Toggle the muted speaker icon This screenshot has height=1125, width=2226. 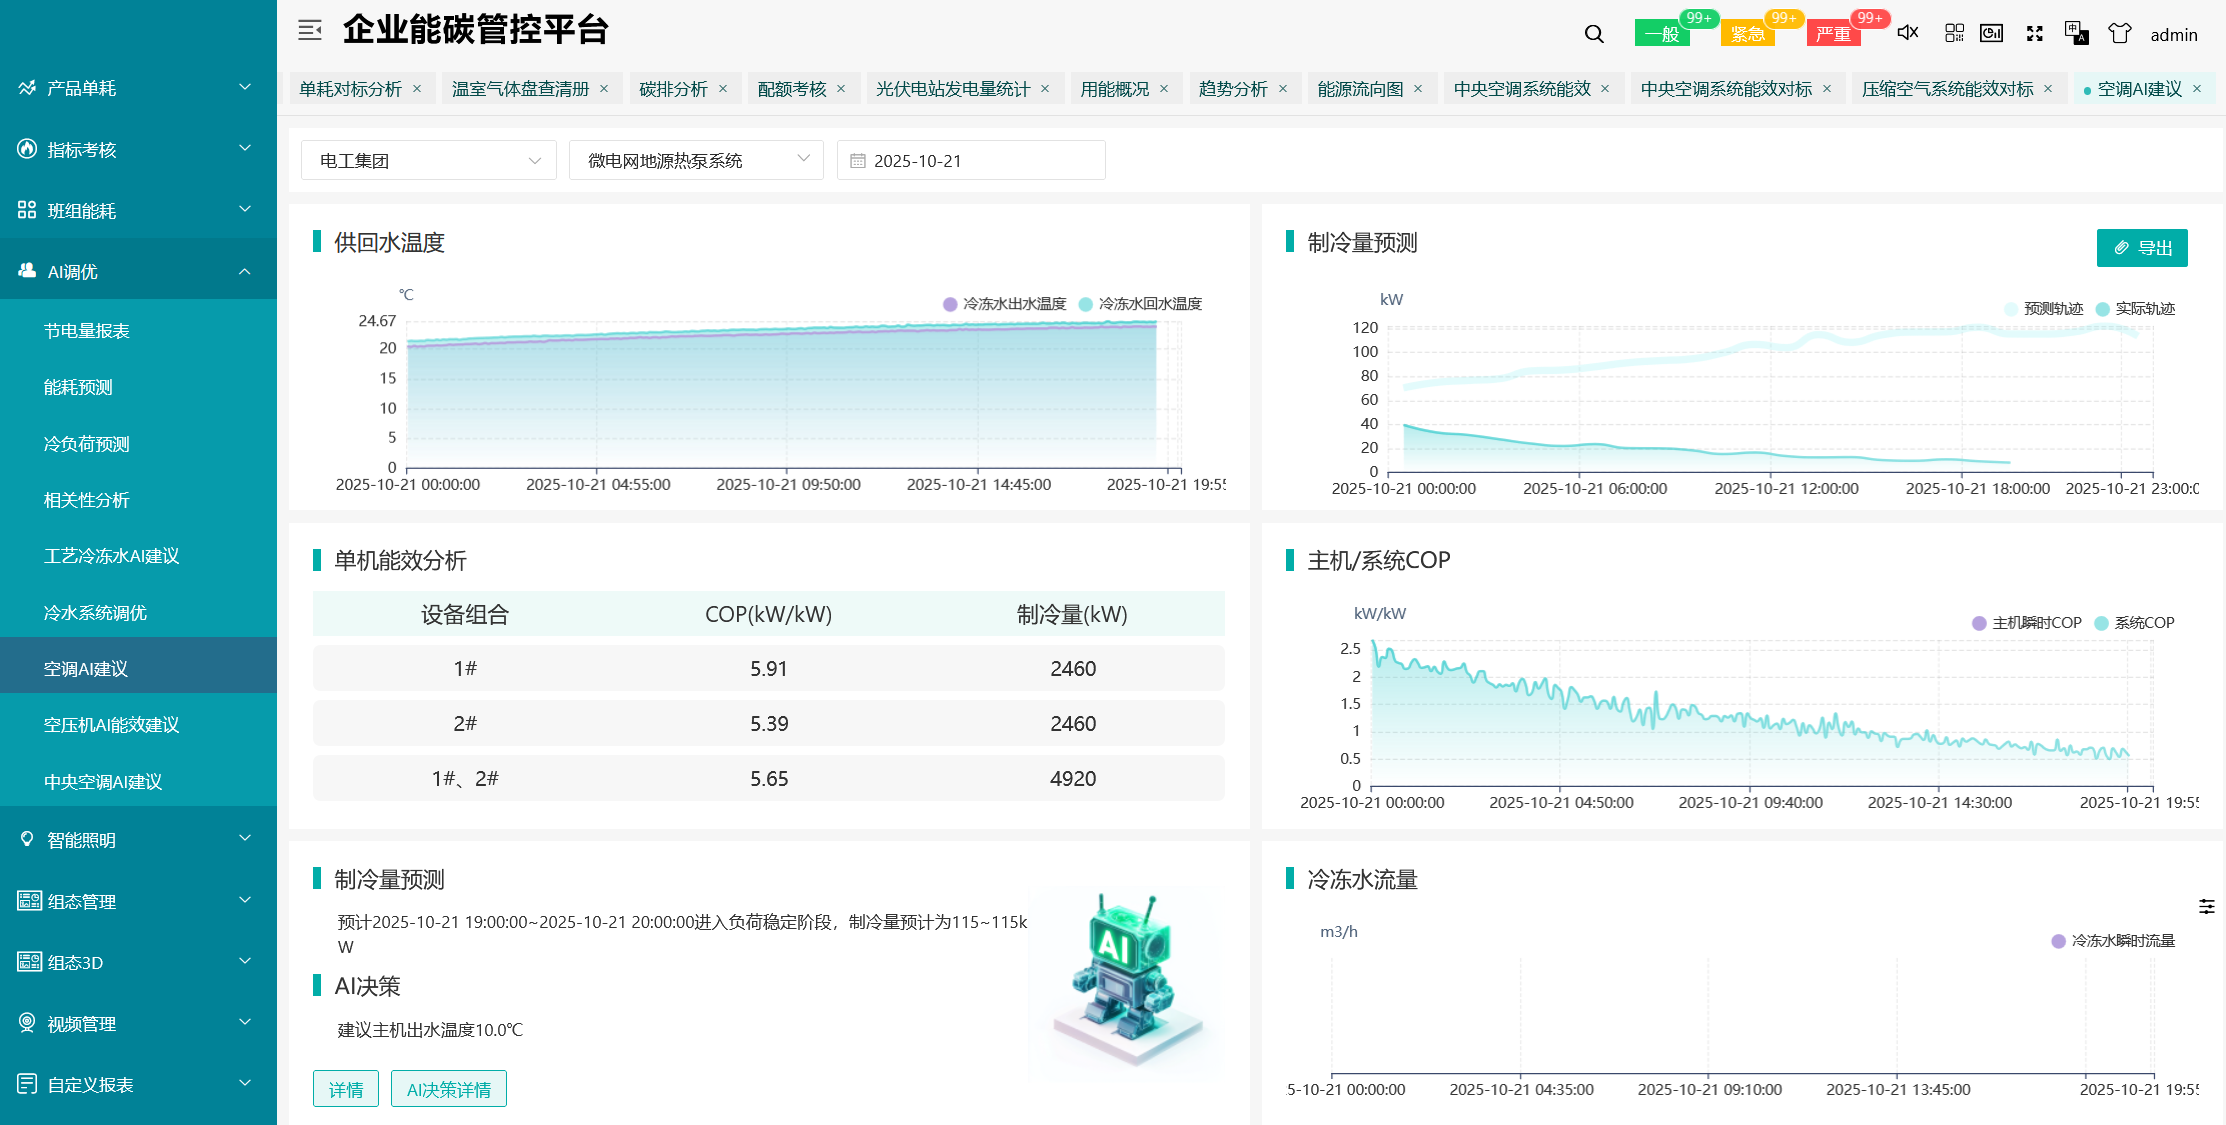tap(1908, 33)
